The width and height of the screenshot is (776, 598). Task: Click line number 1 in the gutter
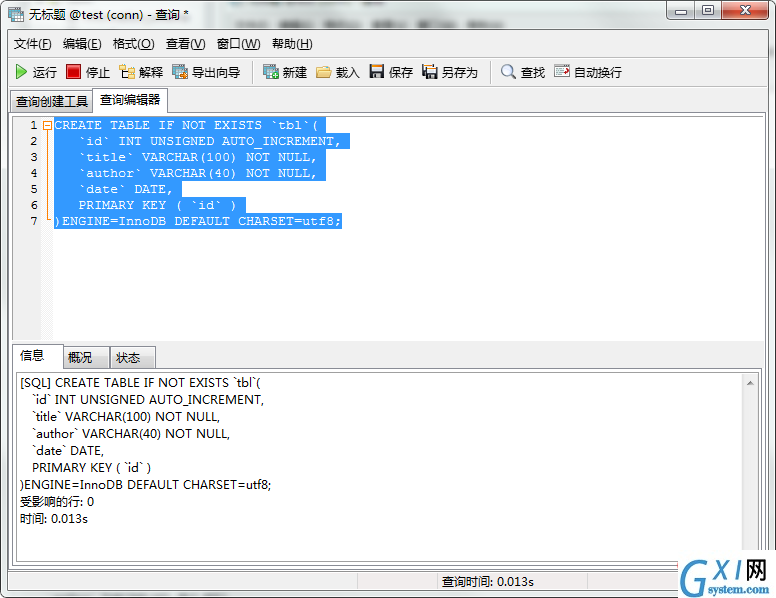[x=34, y=125]
